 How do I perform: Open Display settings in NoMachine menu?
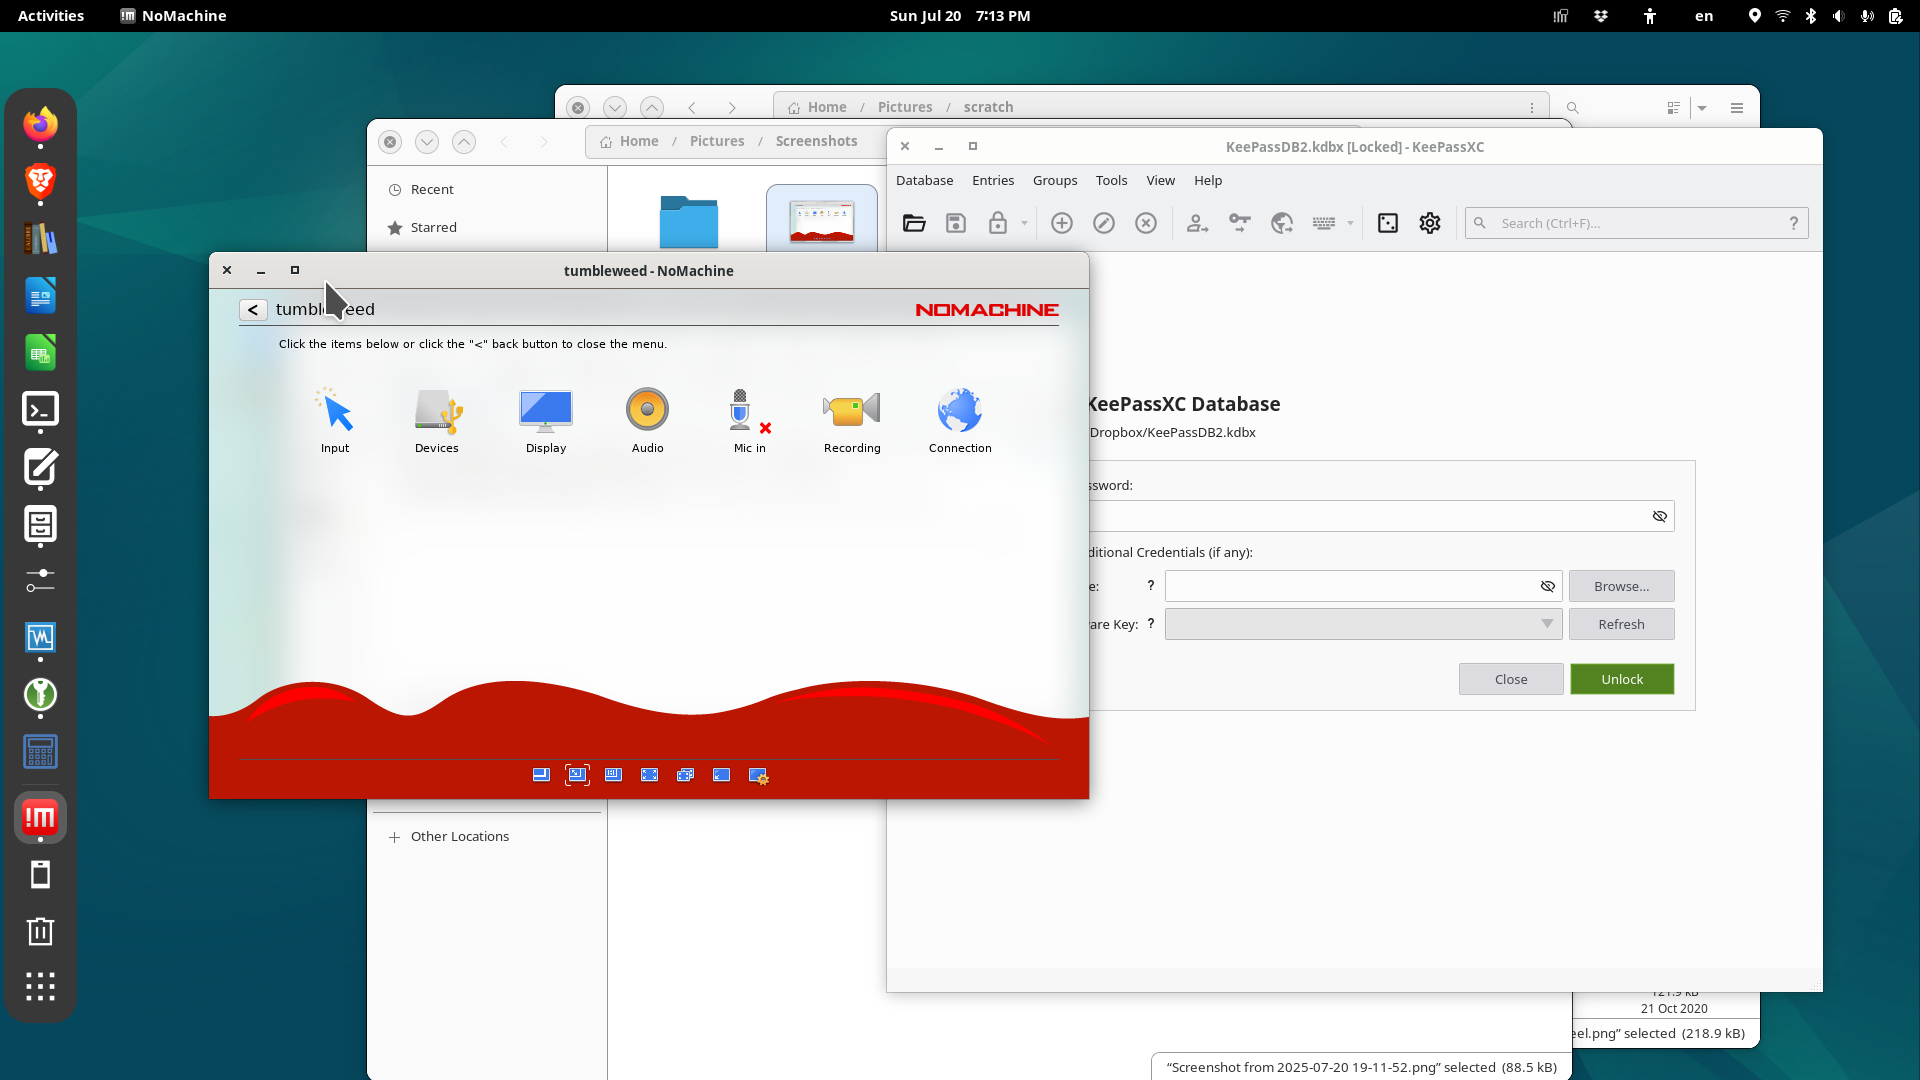(546, 420)
